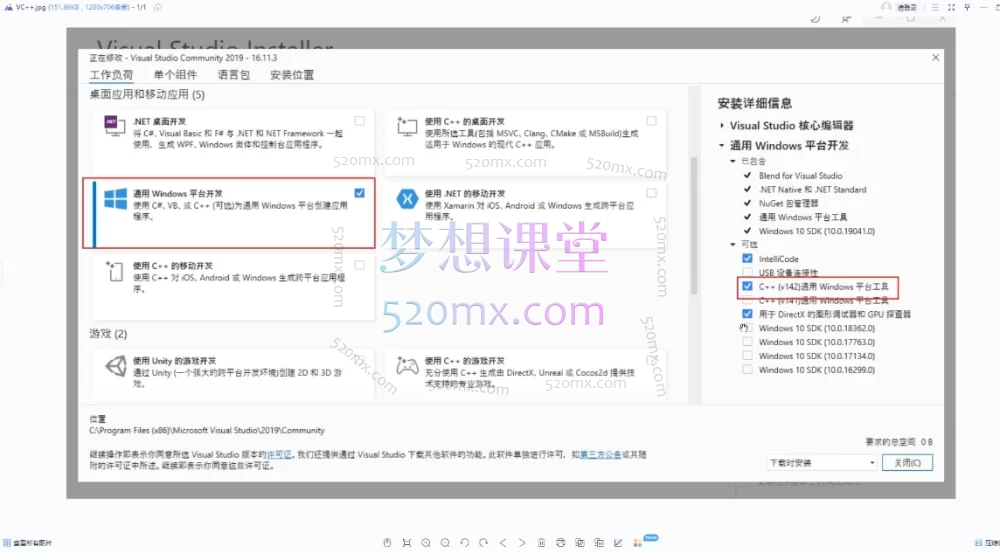The height and width of the screenshot is (553, 1000).
Task: Click the workloads list vertical scrollbar
Action: click(x=694, y=226)
